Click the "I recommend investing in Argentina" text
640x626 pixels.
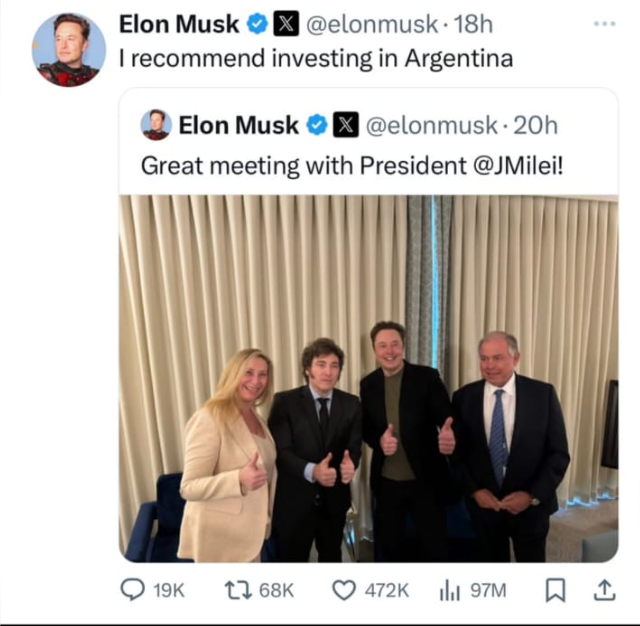(x=316, y=58)
